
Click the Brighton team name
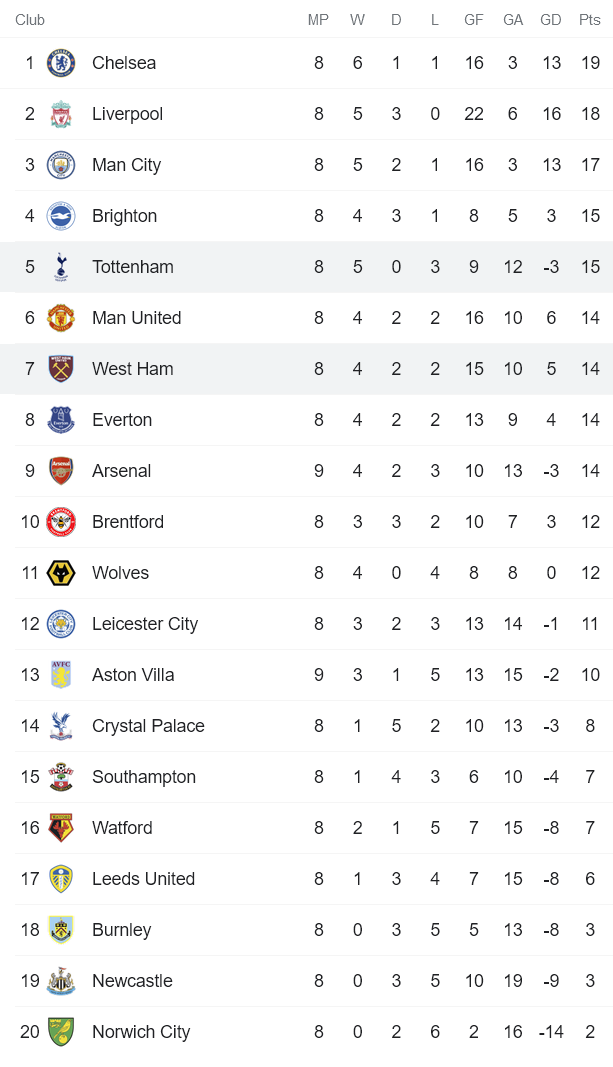click(x=124, y=216)
